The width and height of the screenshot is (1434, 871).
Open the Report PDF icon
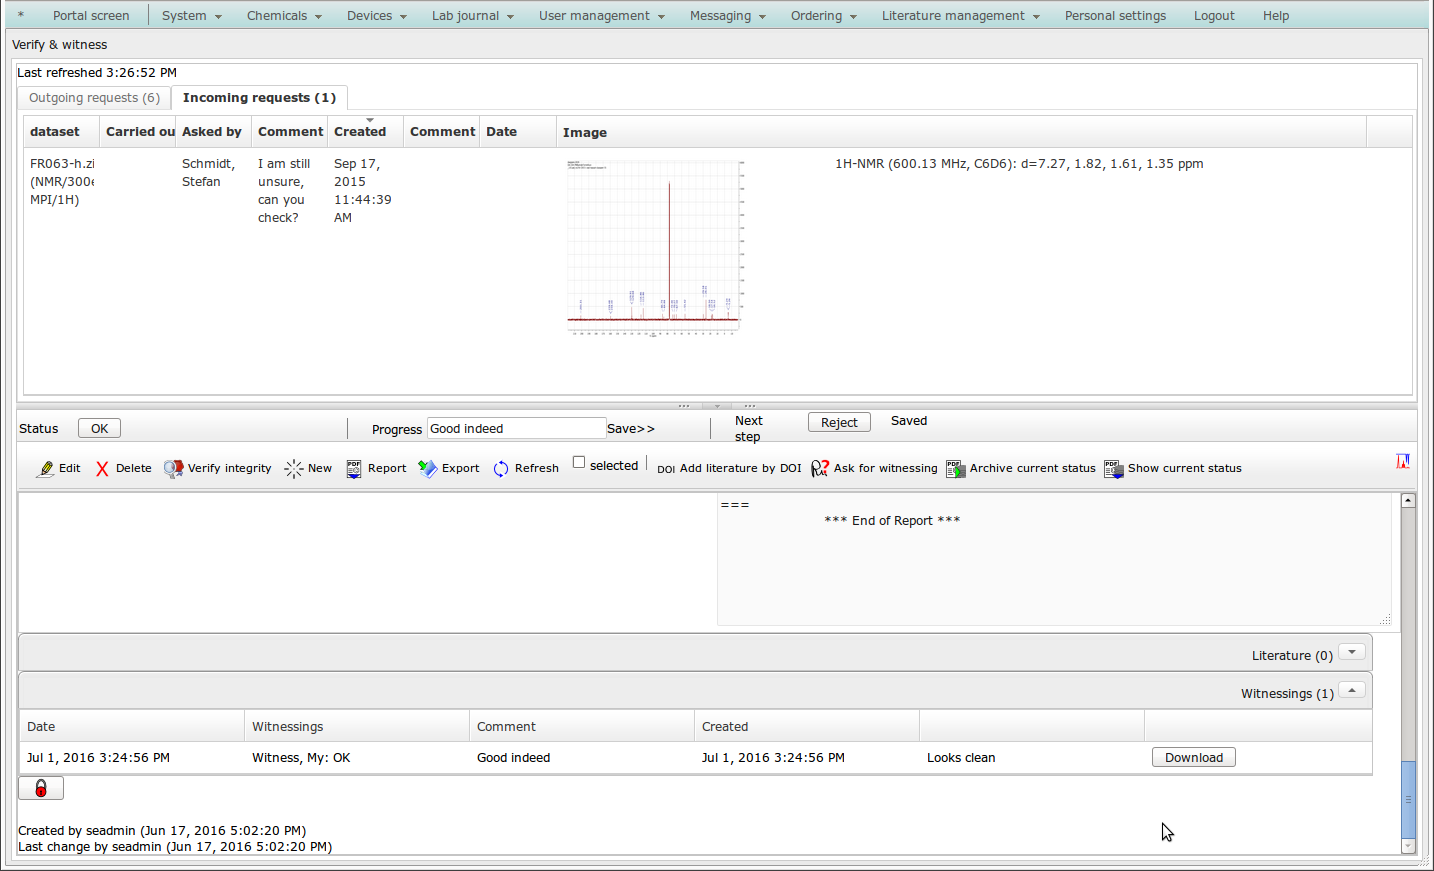point(354,469)
